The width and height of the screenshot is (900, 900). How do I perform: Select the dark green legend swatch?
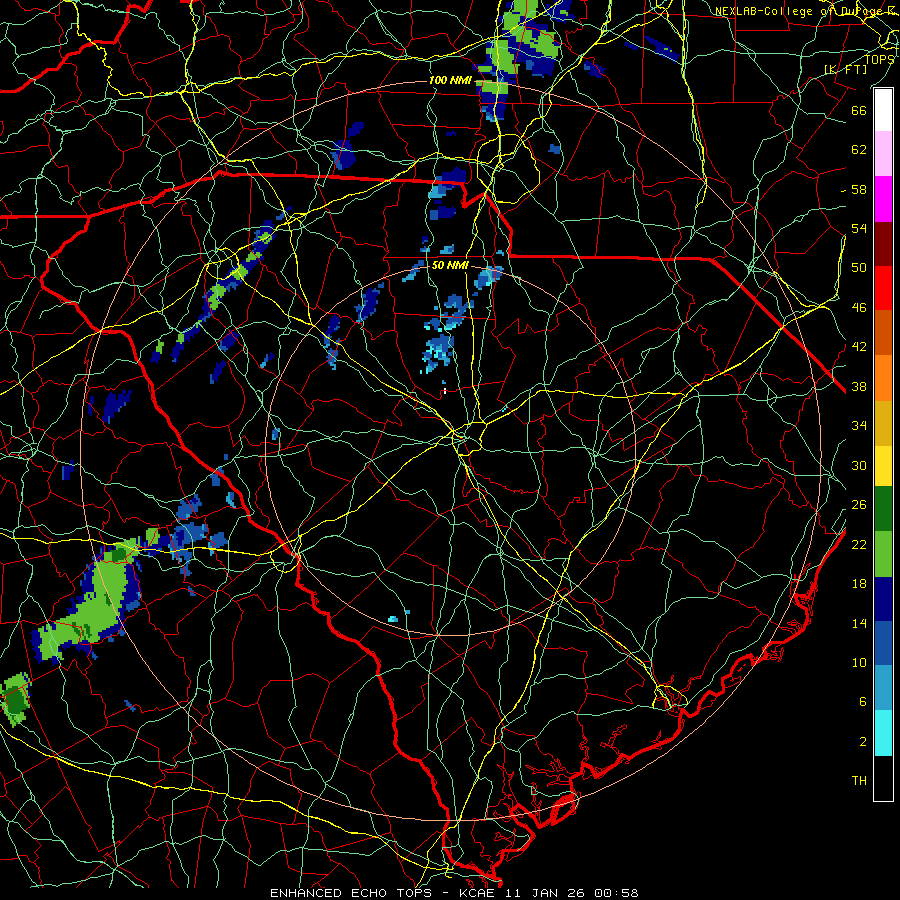pos(883,509)
